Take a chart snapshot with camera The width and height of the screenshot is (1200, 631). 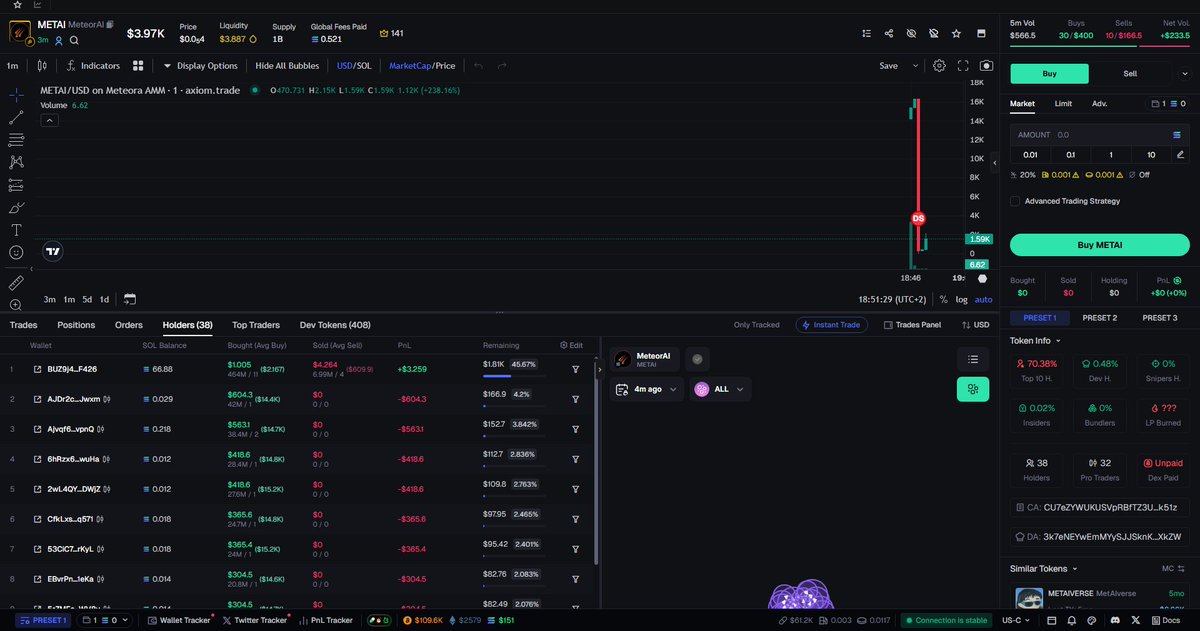pos(986,66)
